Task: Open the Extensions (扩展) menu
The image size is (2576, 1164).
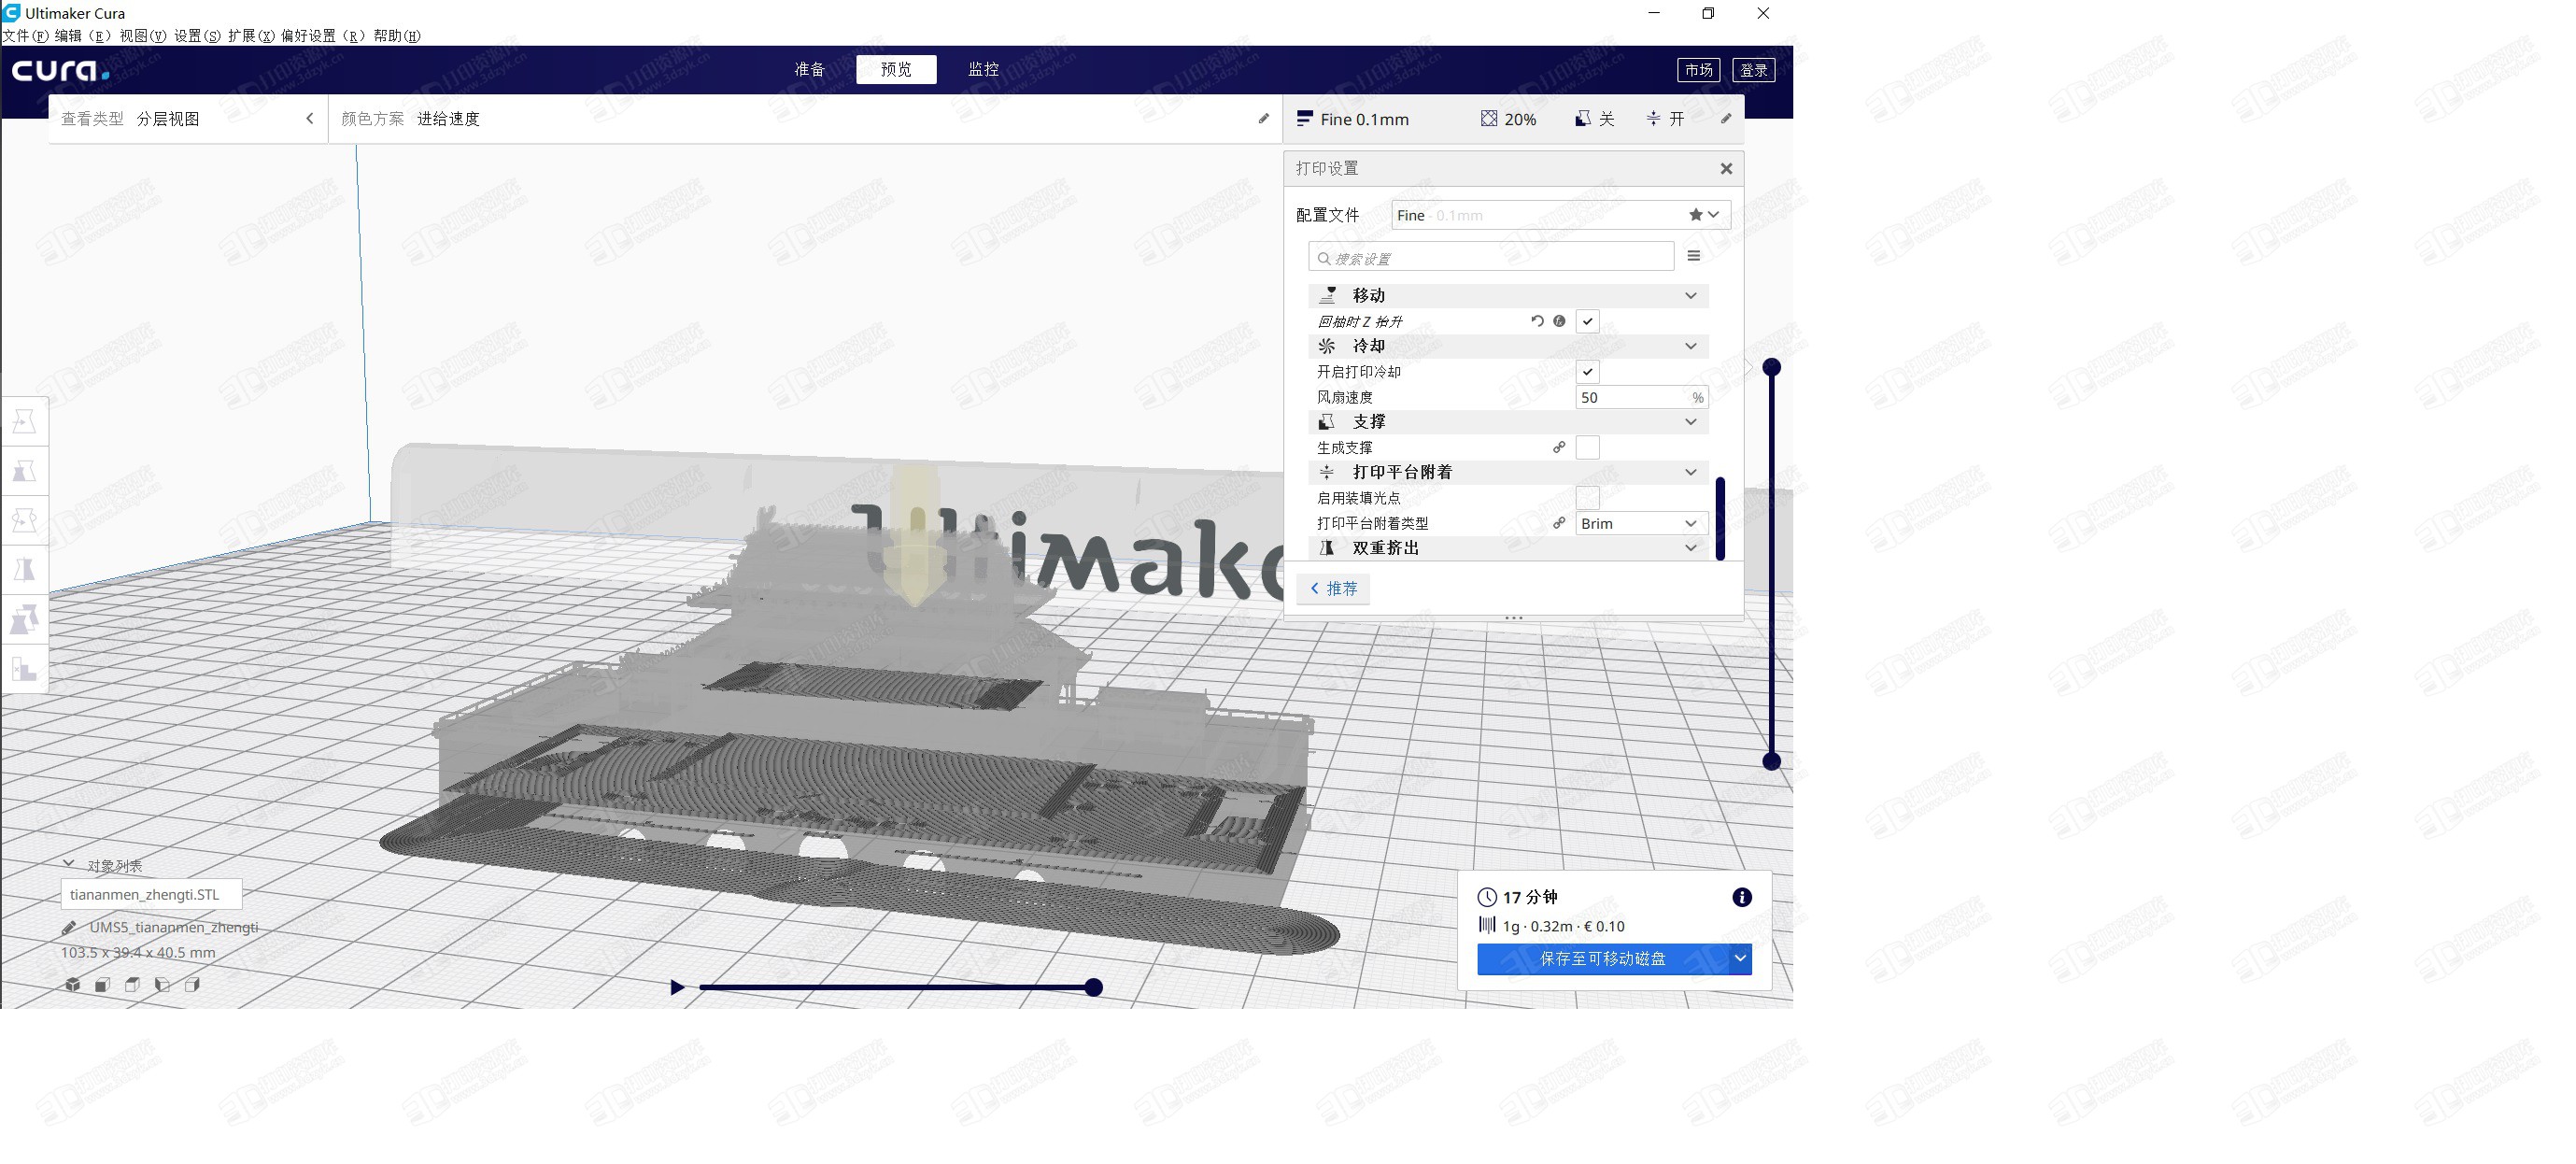Action: coord(251,36)
